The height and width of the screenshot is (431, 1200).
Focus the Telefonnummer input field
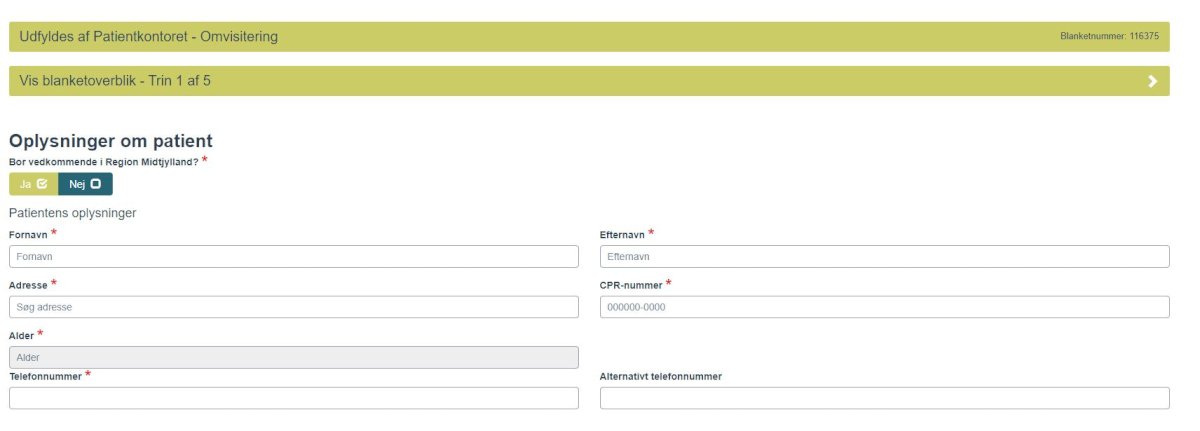click(294, 398)
